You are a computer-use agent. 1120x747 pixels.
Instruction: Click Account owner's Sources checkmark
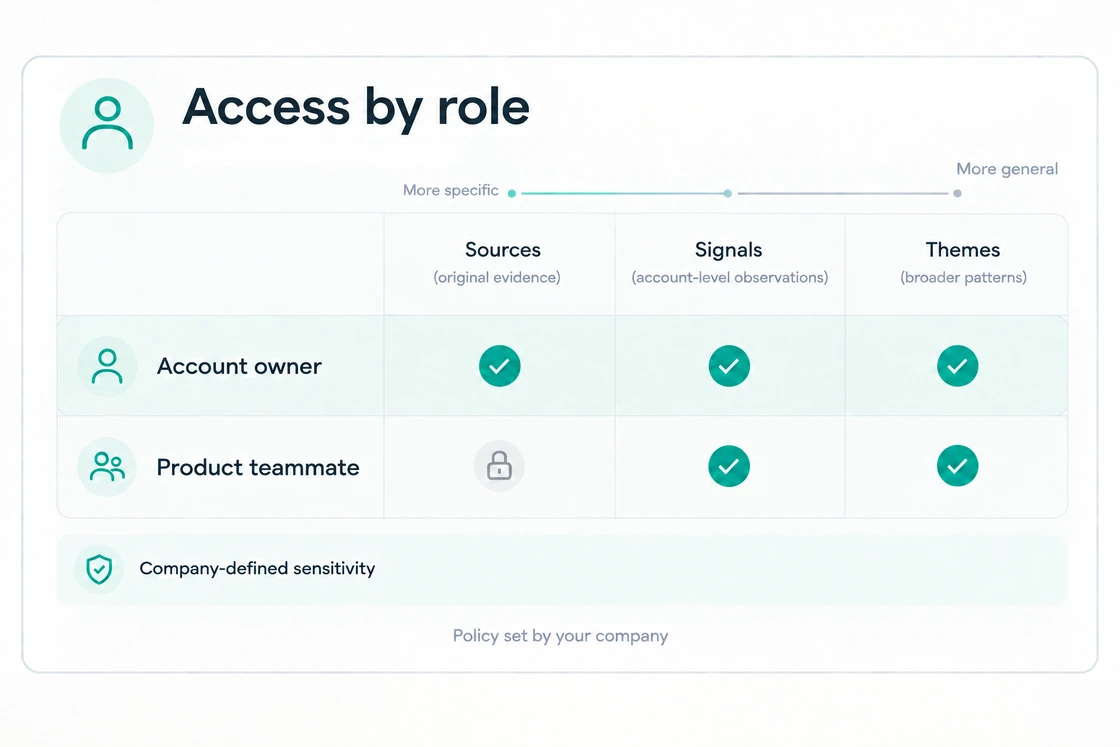click(x=500, y=366)
